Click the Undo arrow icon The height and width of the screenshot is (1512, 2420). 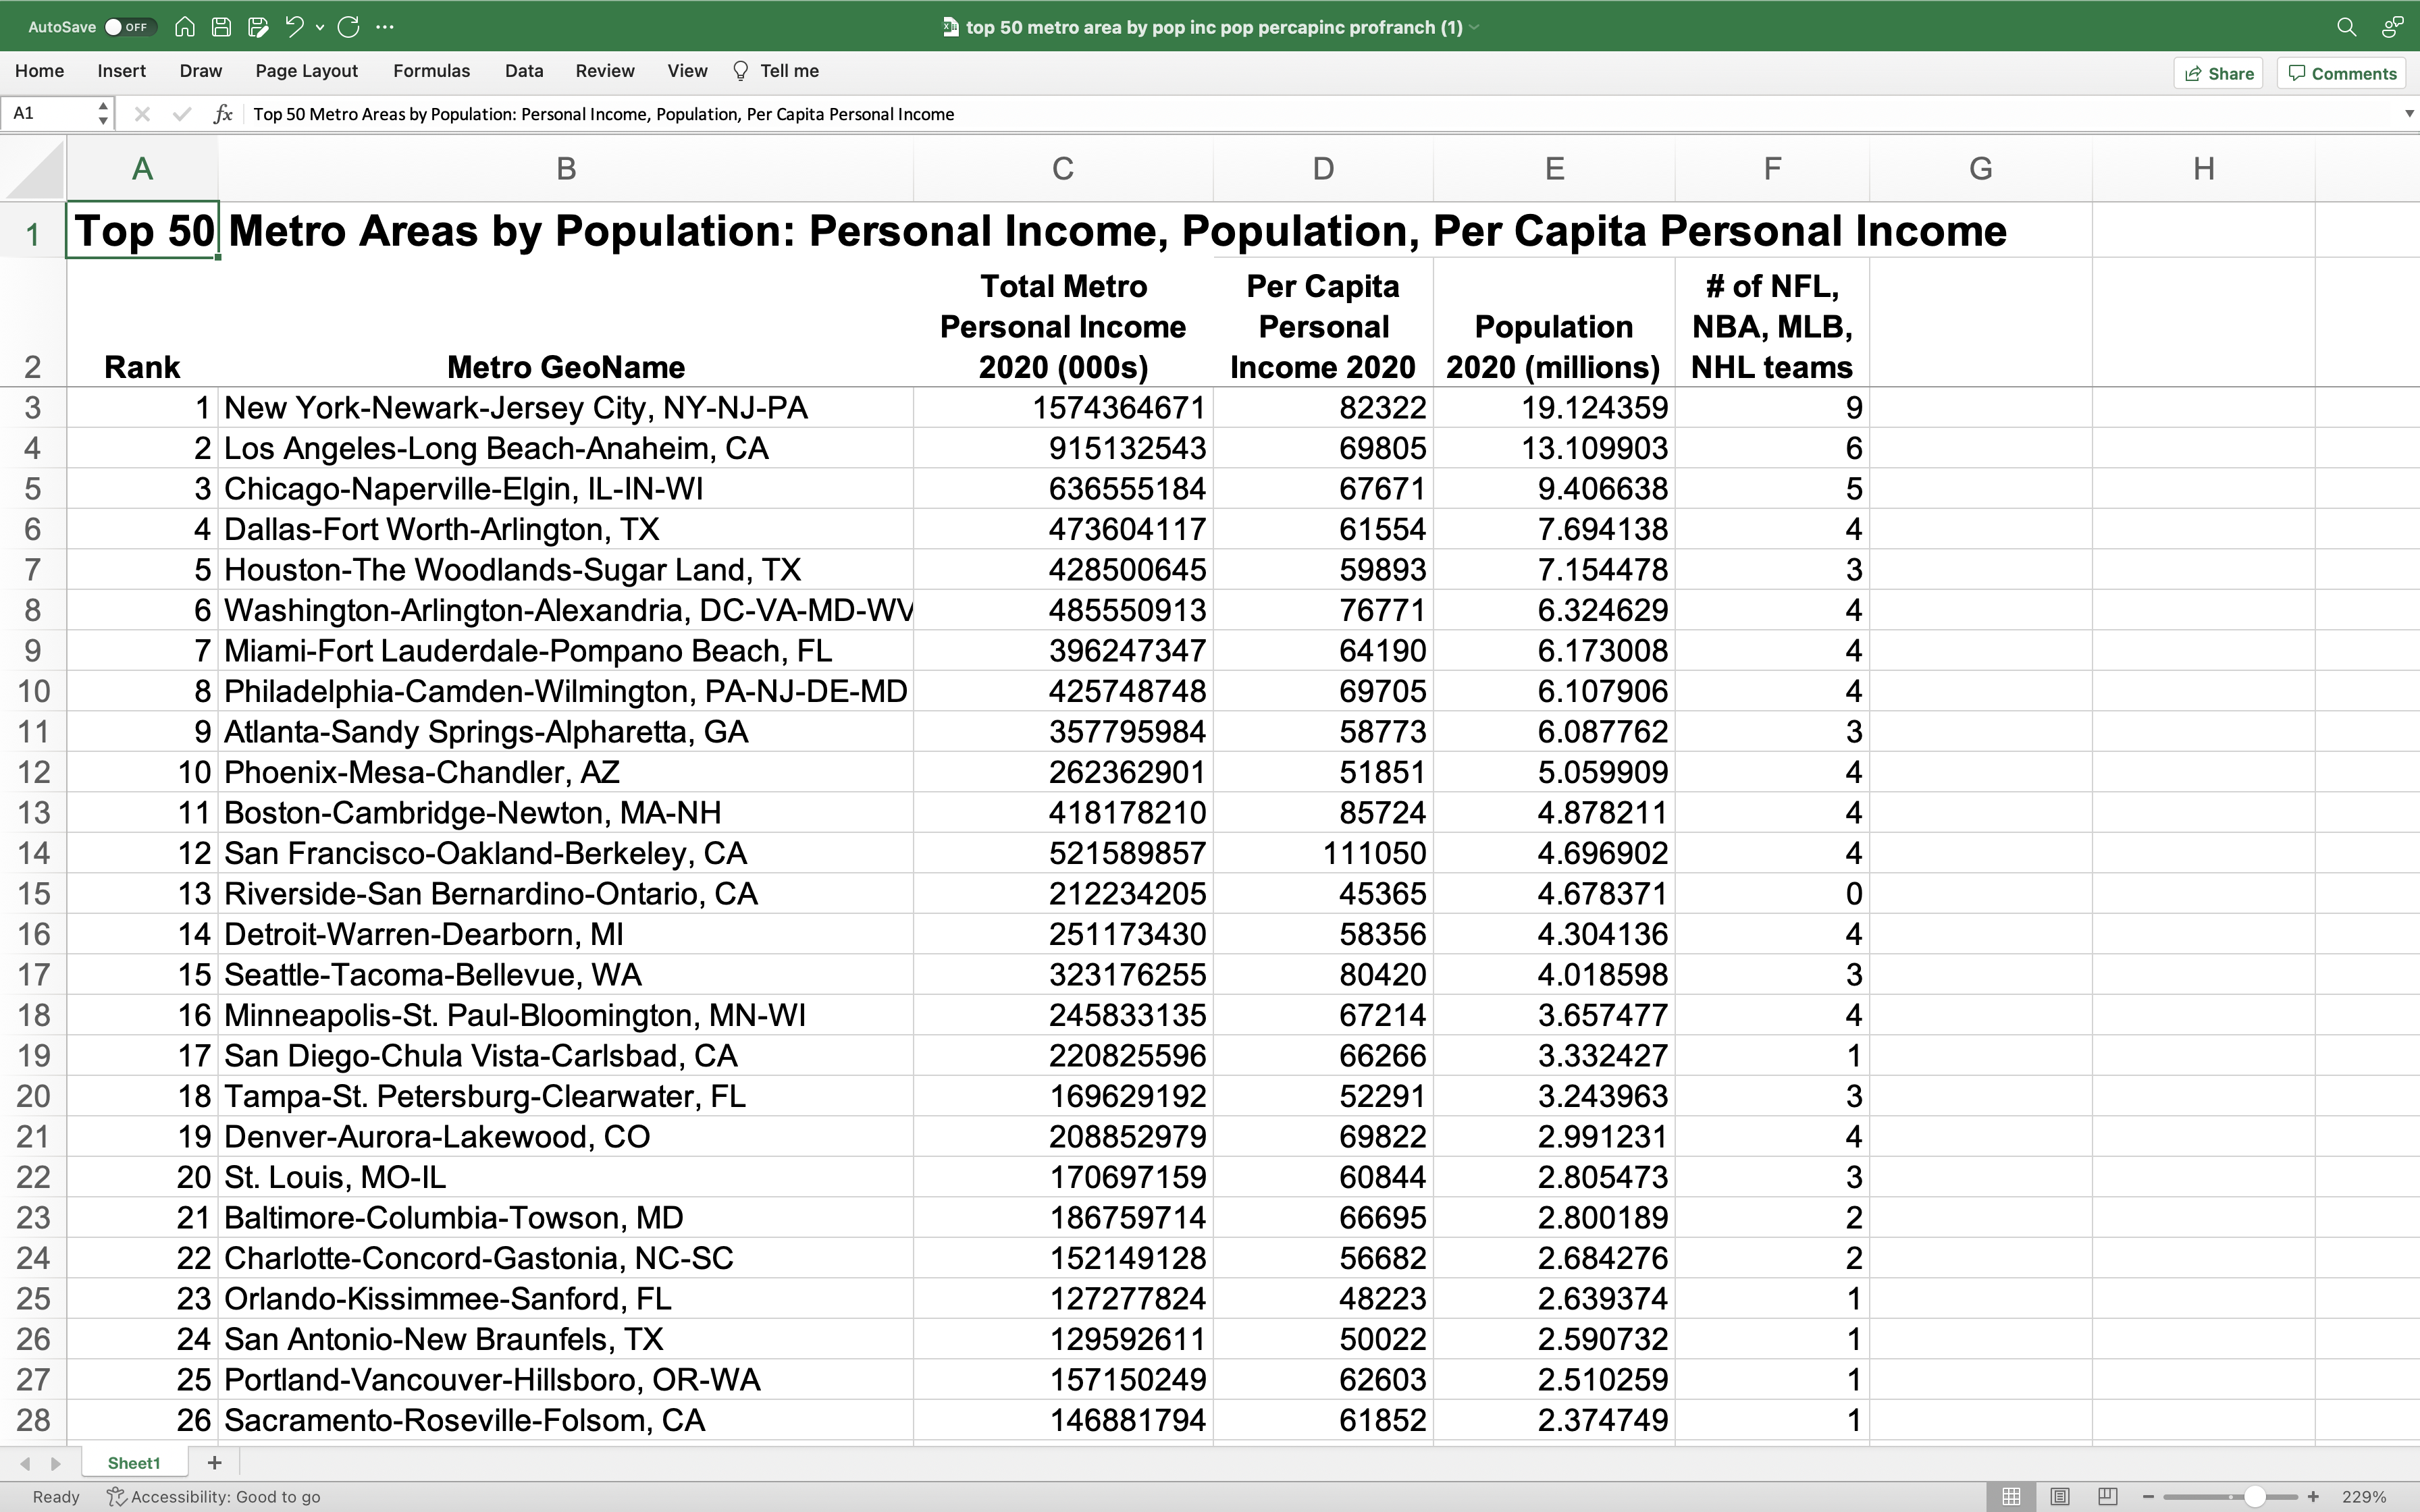(294, 27)
